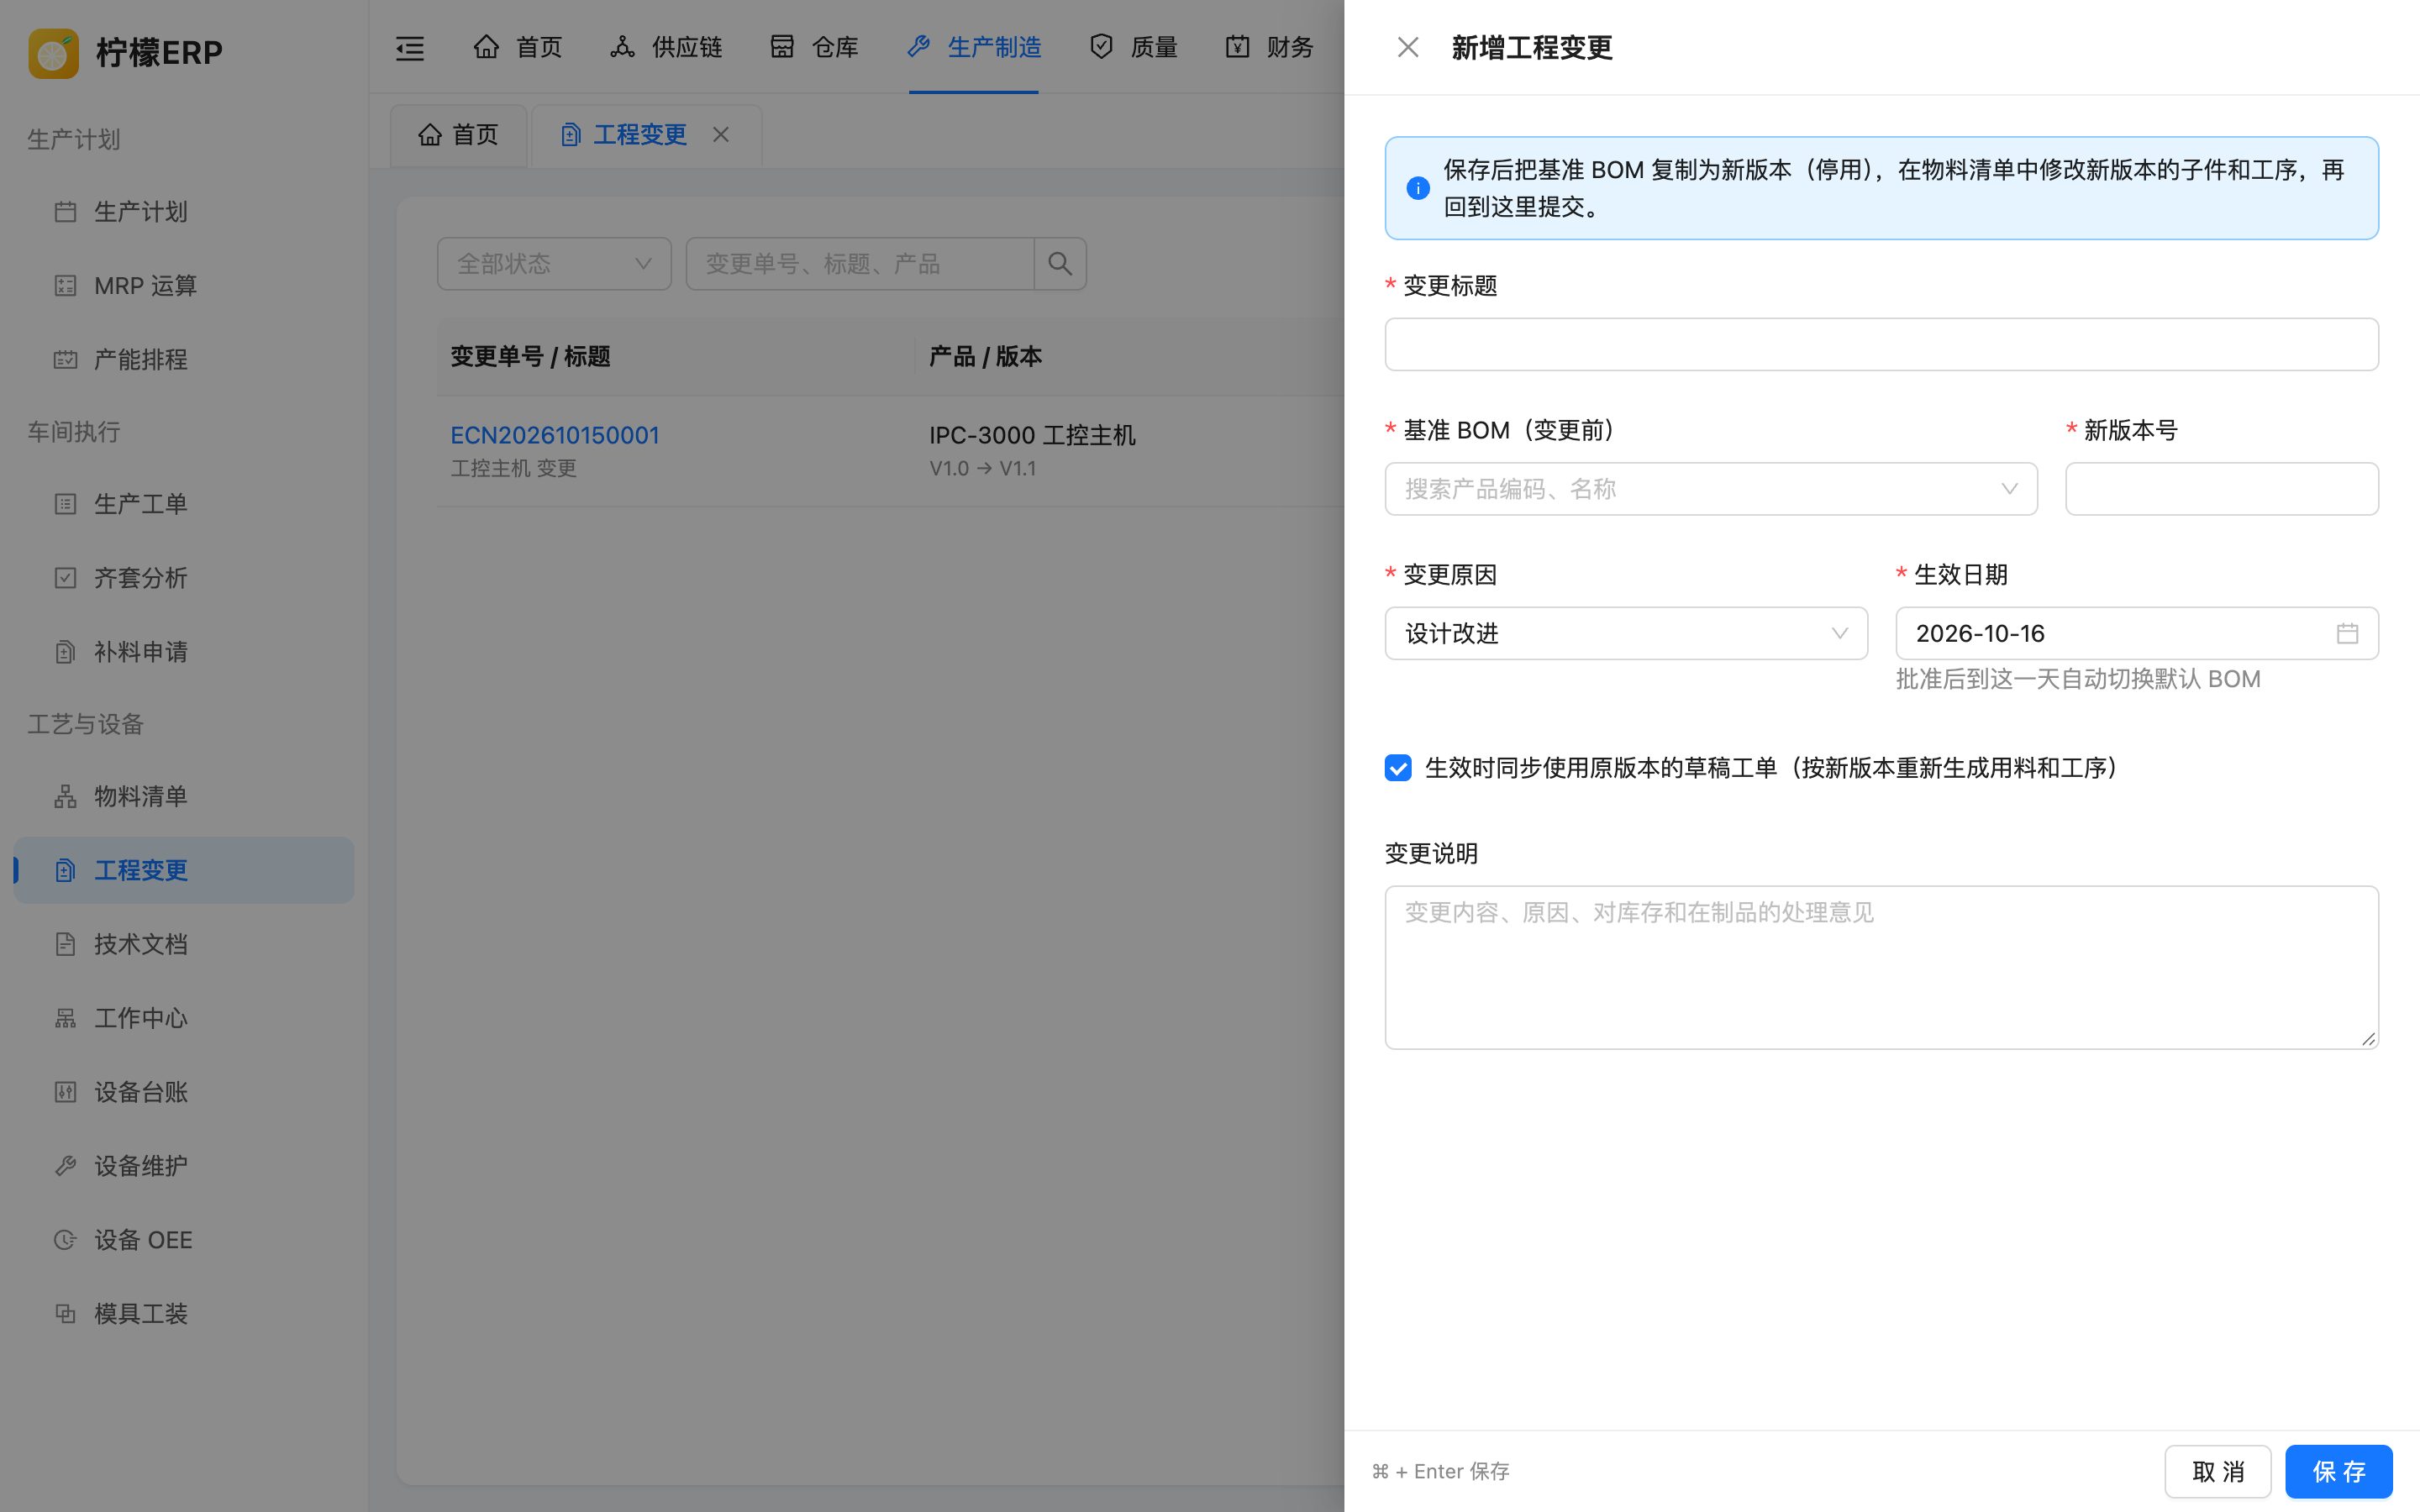Go to 产能排程 sidebar item
This screenshot has height=1512, width=2420.
184,359
